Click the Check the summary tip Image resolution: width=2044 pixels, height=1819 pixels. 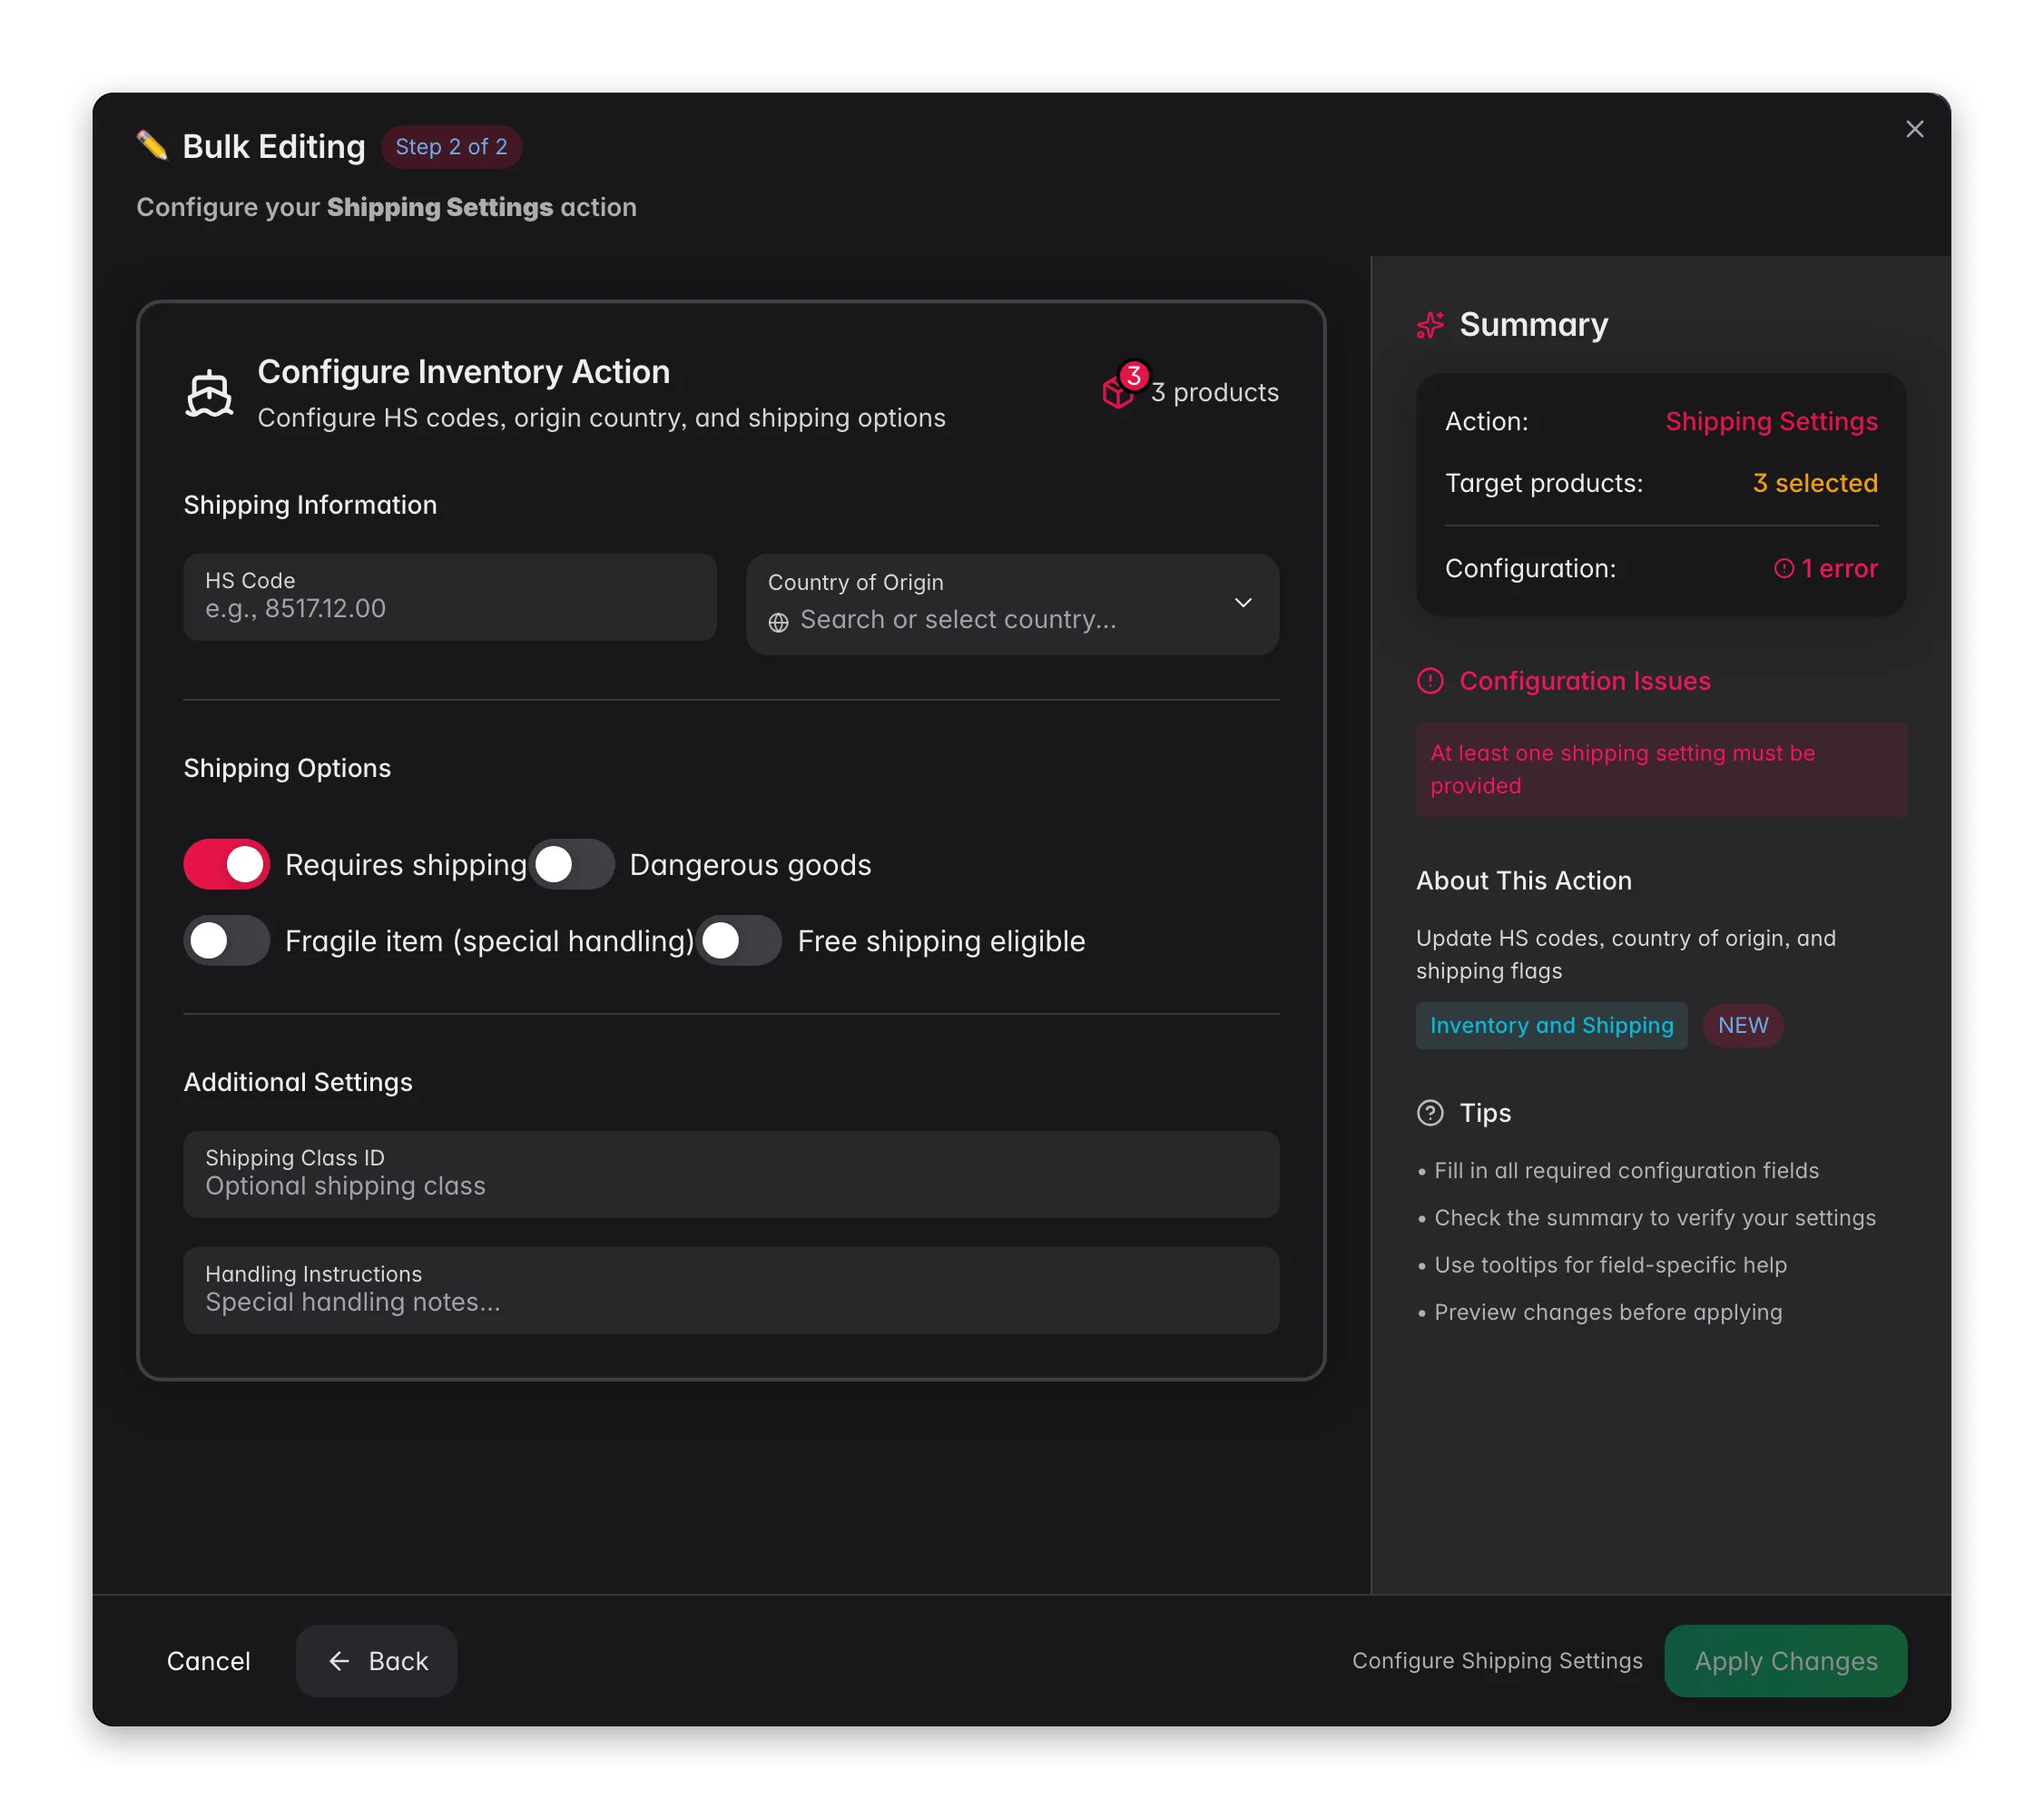pos(1655,1218)
